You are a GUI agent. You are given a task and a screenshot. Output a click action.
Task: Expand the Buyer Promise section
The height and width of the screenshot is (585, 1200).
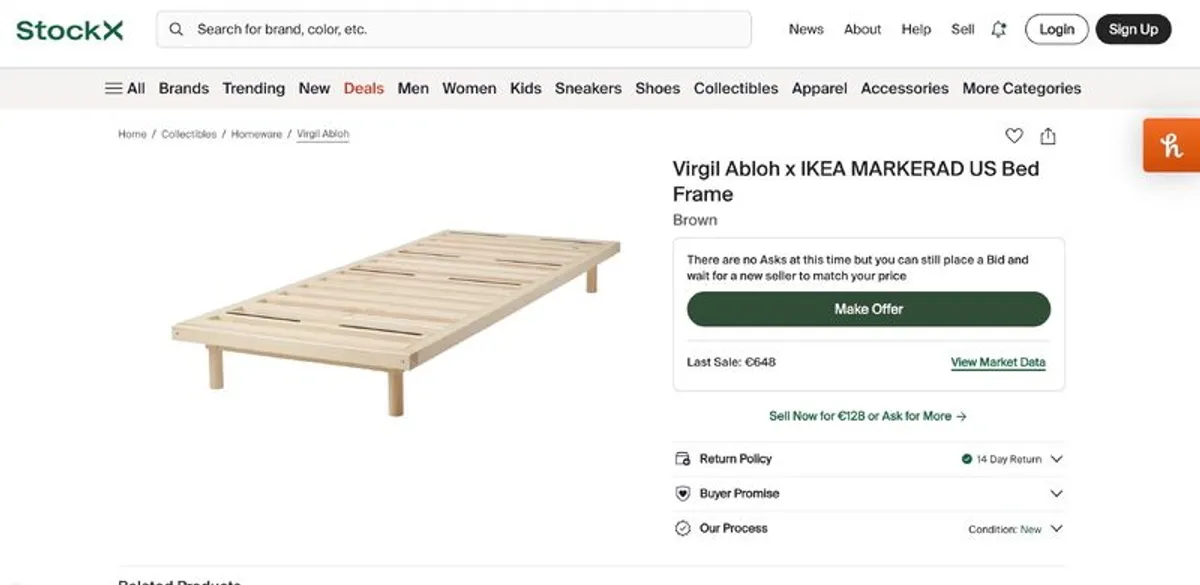[x=1056, y=493]
